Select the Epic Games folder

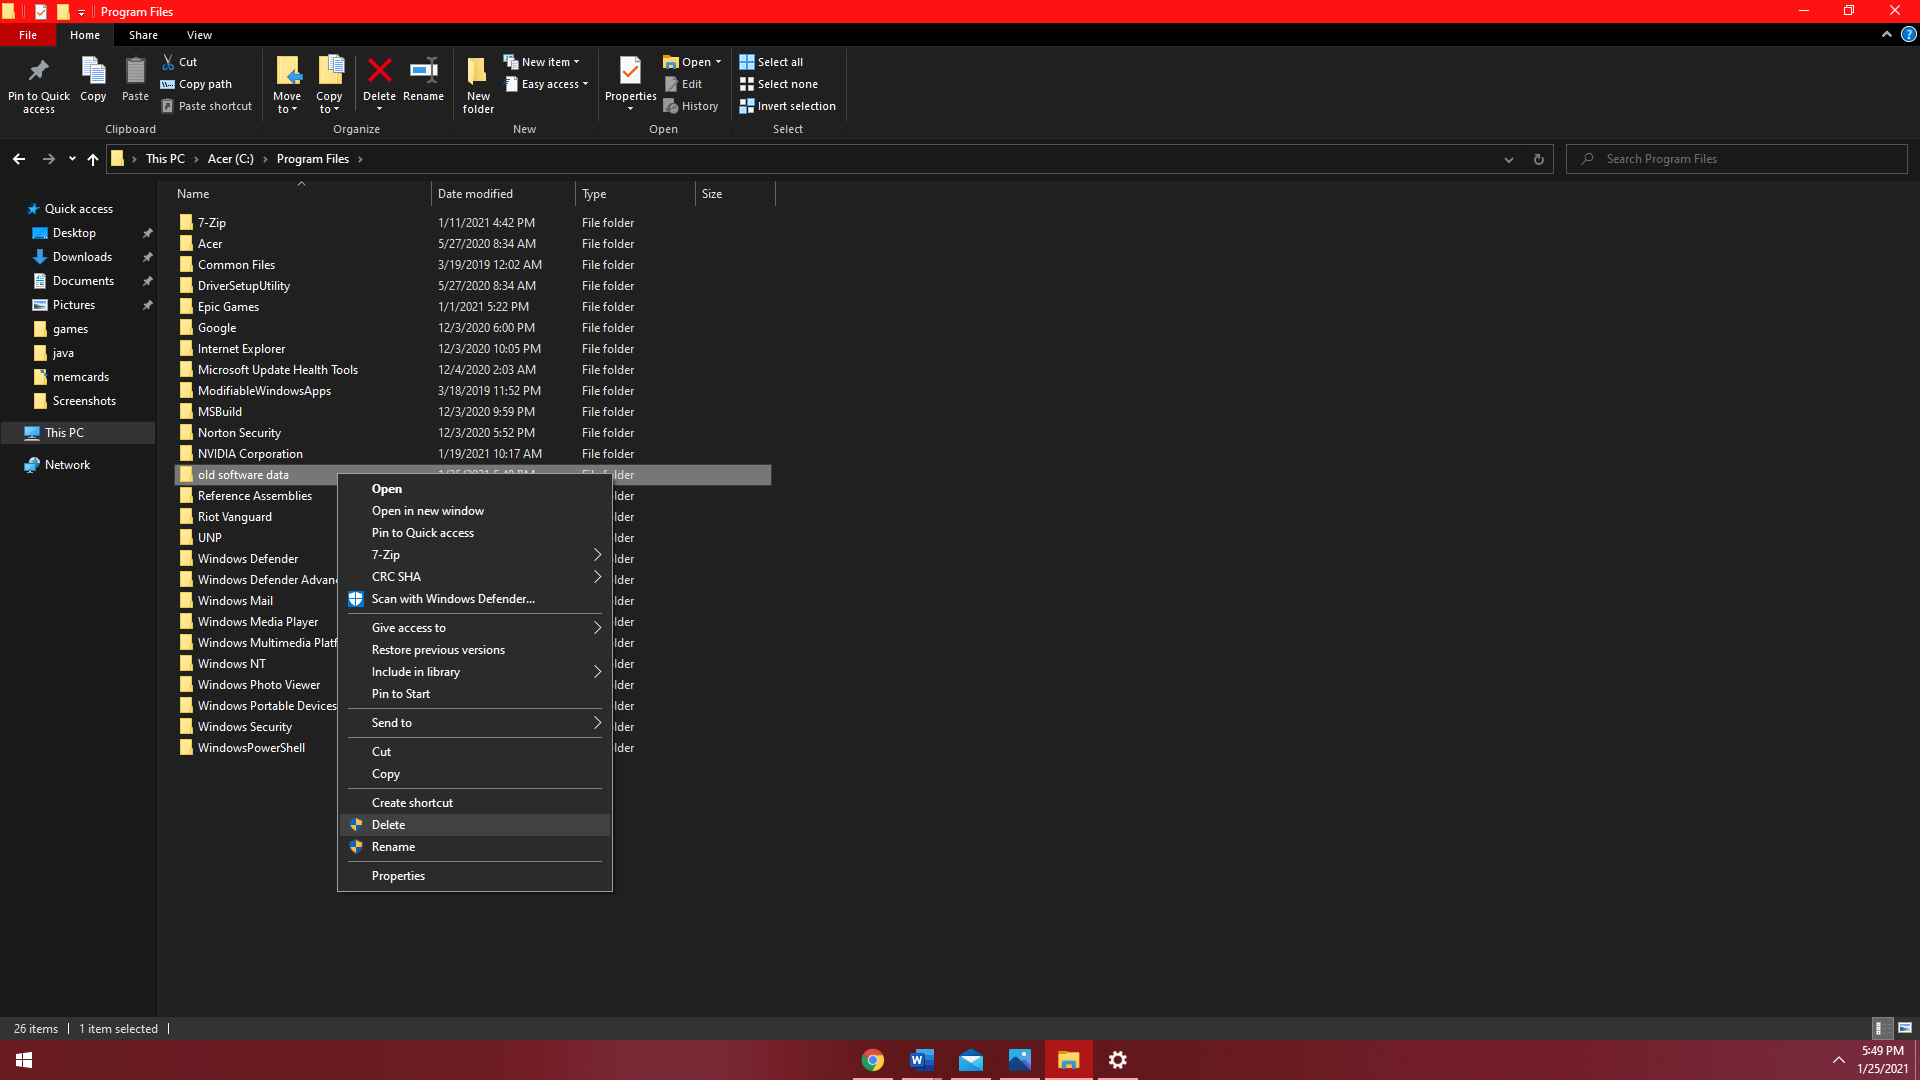pos(228,307)
